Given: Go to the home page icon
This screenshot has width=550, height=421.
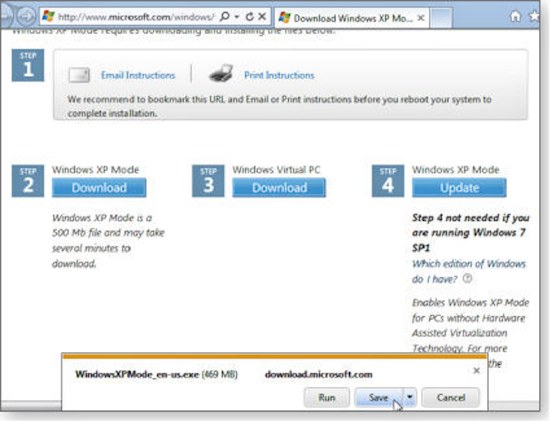Looking at the screenshot, I should [x=515, y=16].
